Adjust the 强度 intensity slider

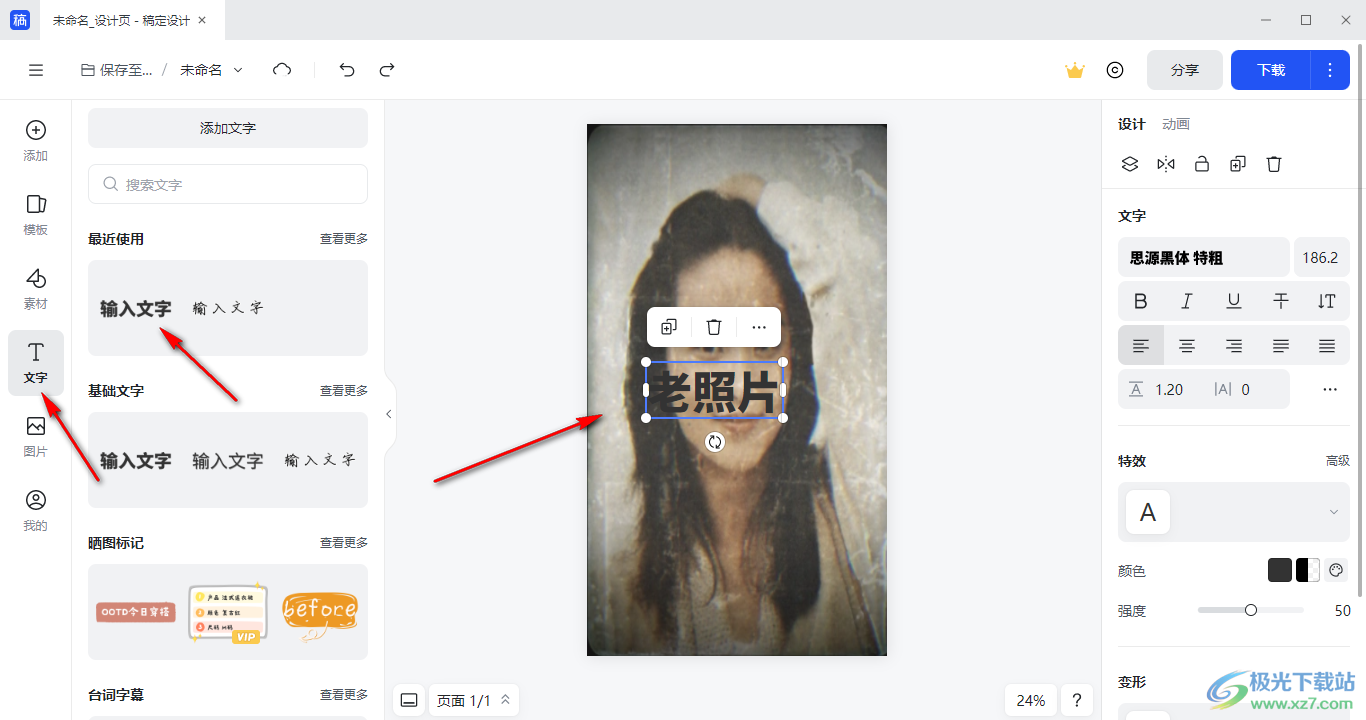(x=1251, y=610)
